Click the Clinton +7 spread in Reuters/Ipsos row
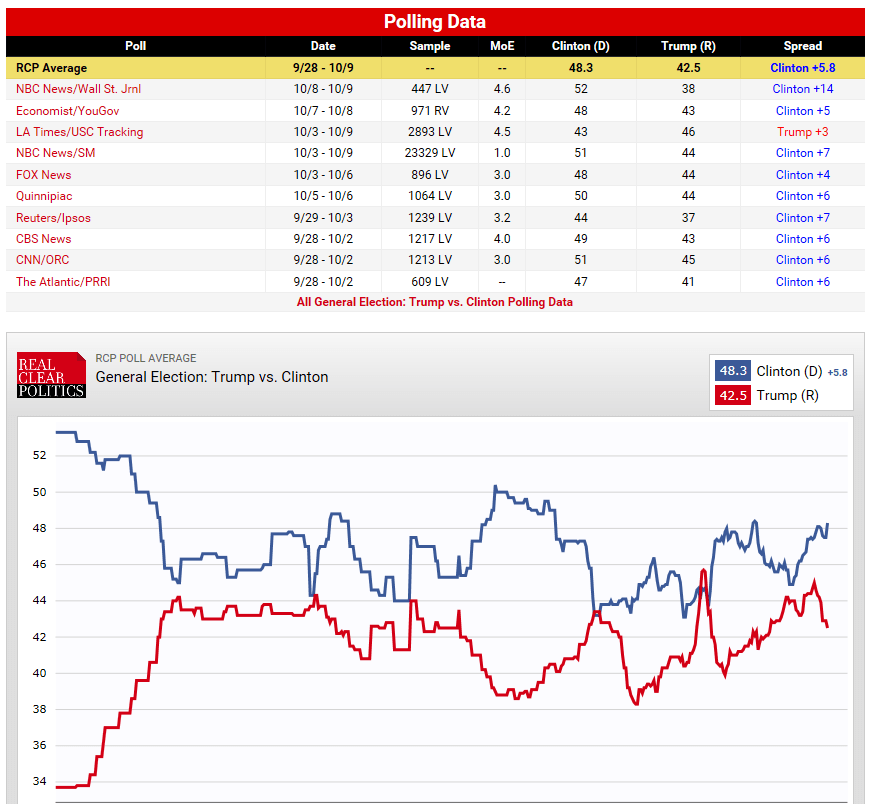The image size is (874, 804). click(803, 218)
